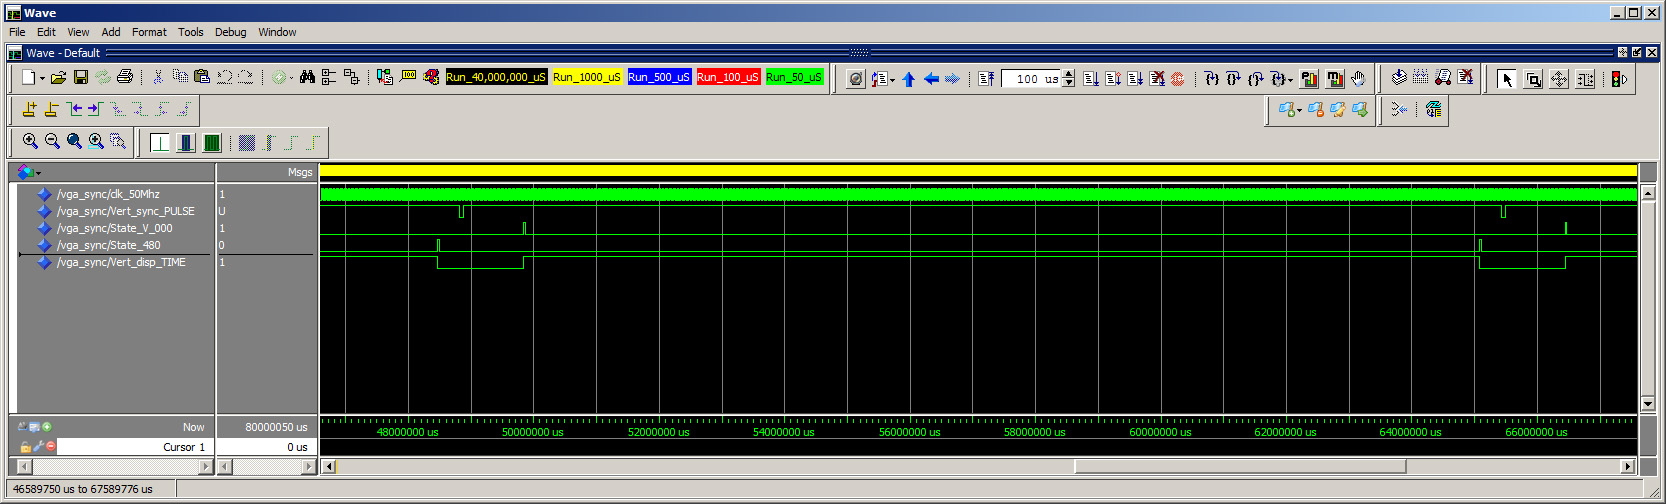The width and height of the screenshot is (1666, 504).
Task: Click Find Next Transition icon
Action: pos(95,109)
